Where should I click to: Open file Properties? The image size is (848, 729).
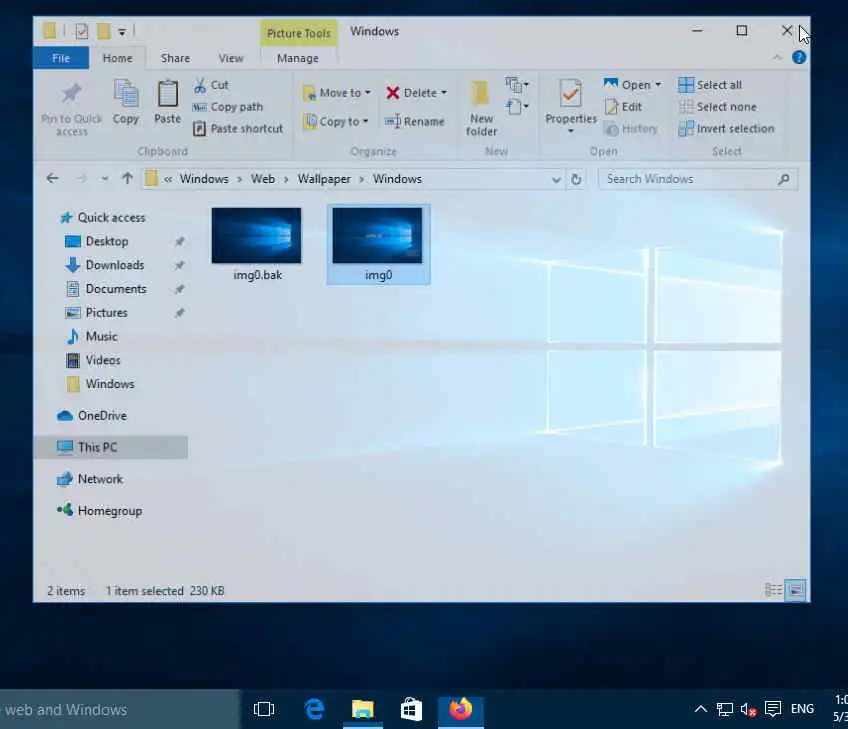pyautogui.click(x=571, y=106)
